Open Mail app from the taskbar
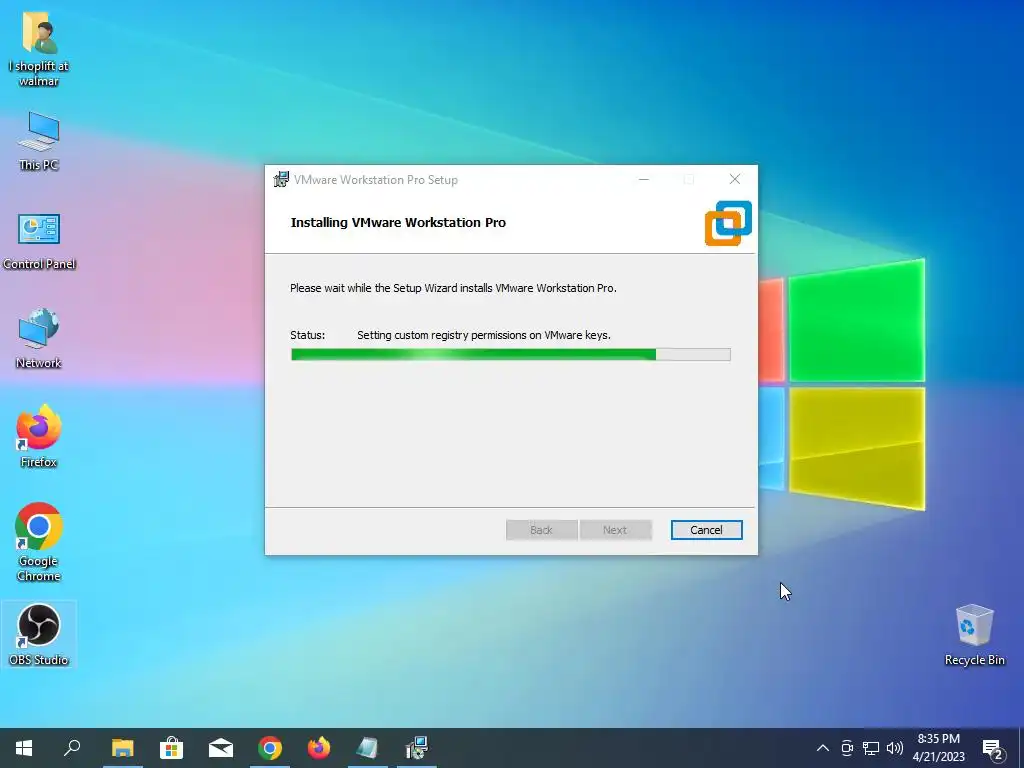This screenshot has height=768, width=1024. coord(221,748)
